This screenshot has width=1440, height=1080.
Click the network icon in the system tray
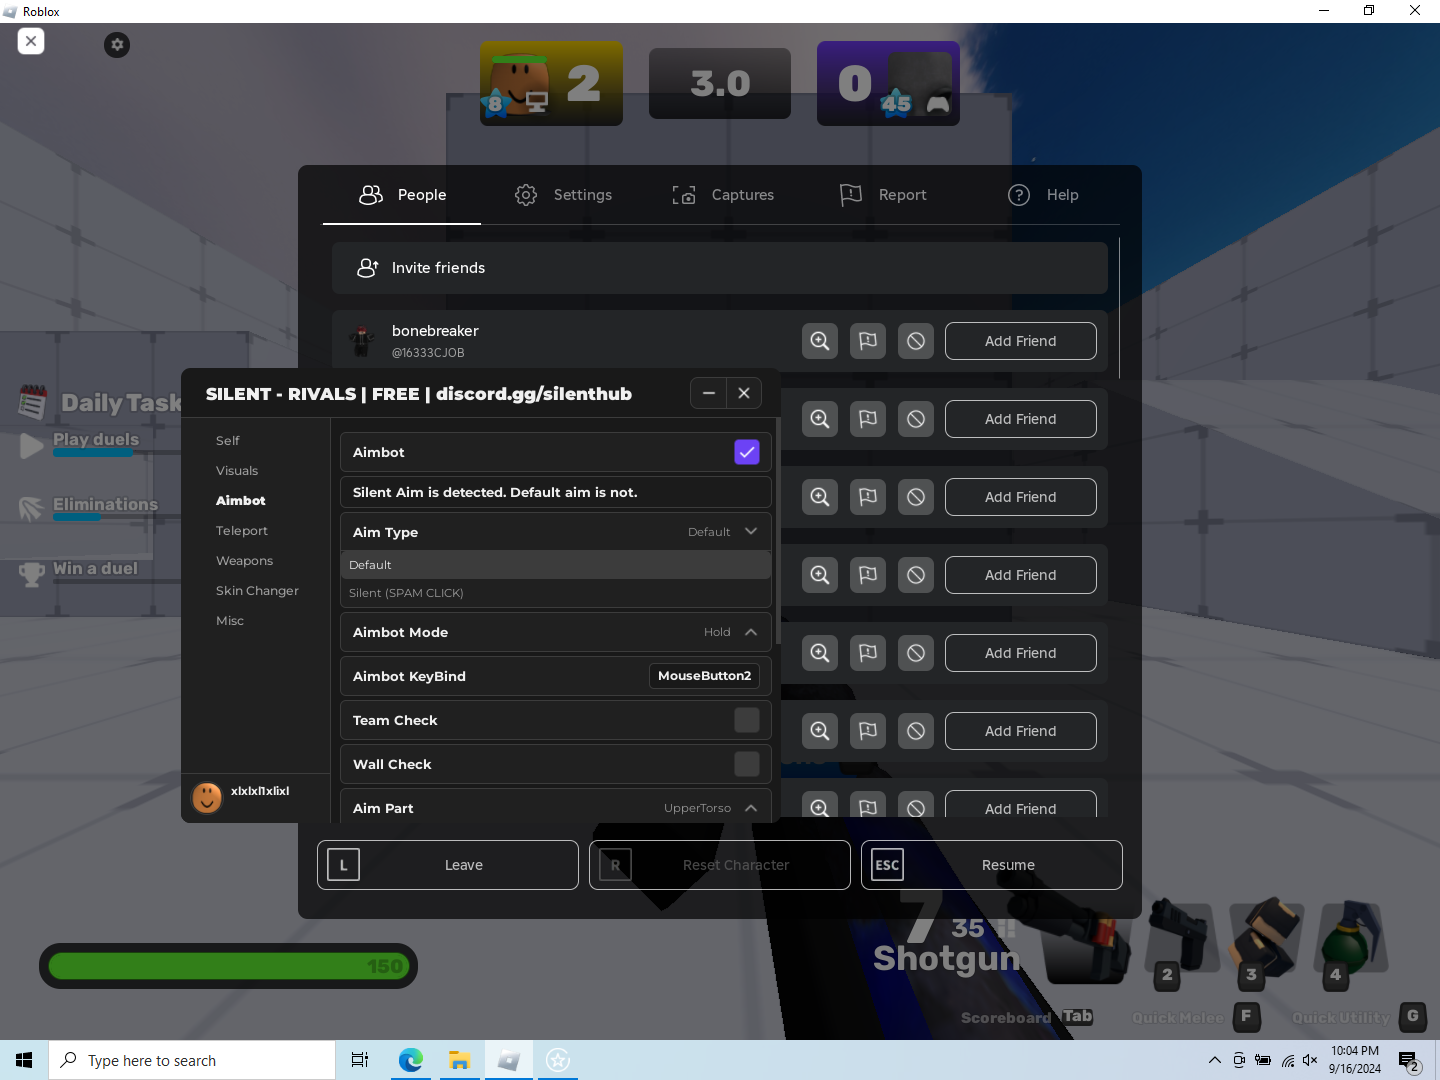[1287, 1060]
